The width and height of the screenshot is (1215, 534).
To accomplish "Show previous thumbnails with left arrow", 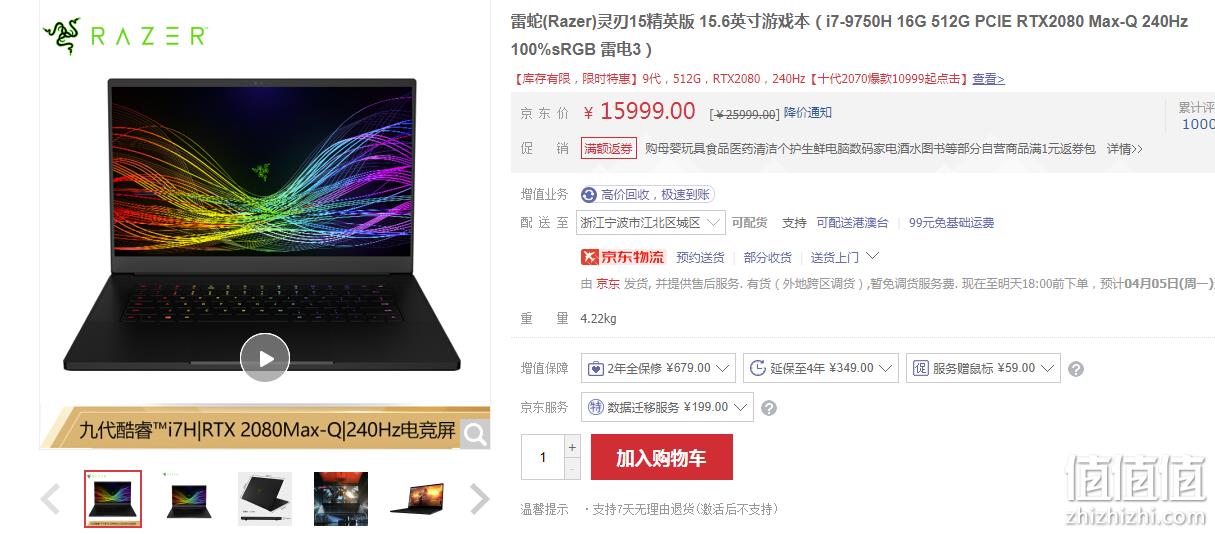I will click(50, 498).
